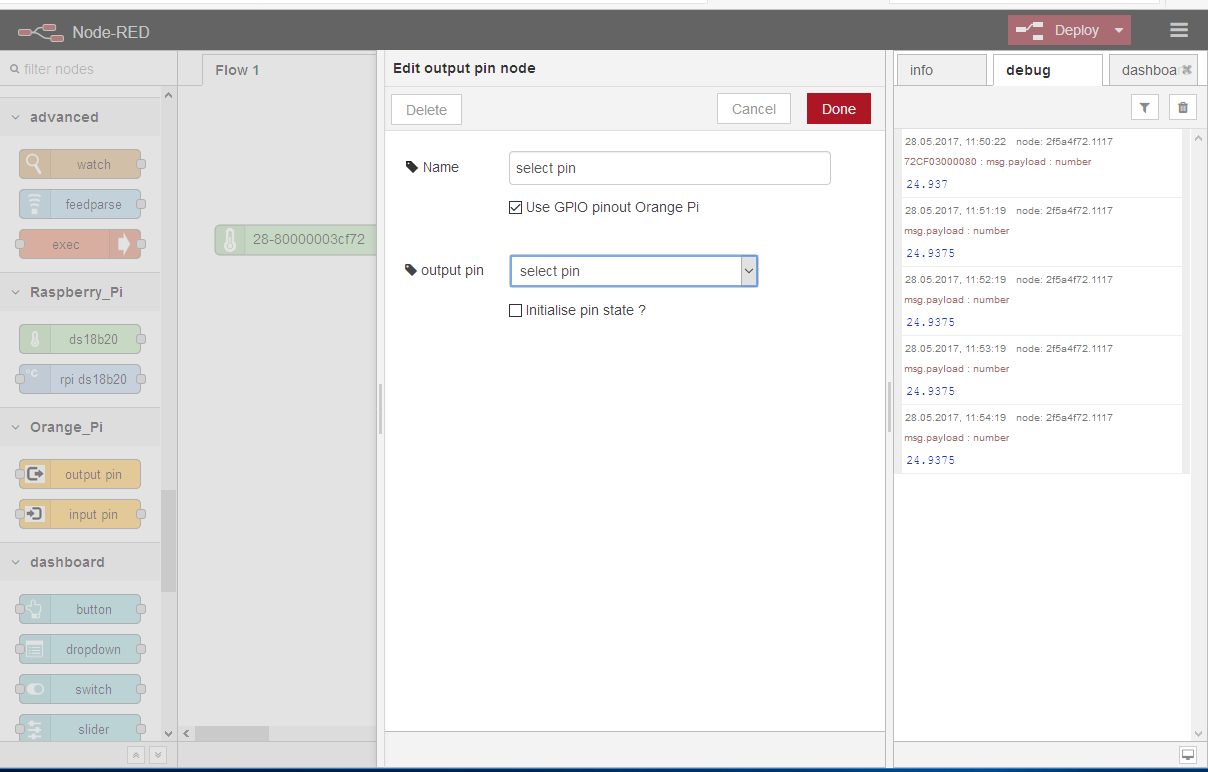The width and height of the screenshot is (1208, 772).
Task: Select the dashboard switch node
Action: pos(80,689)
